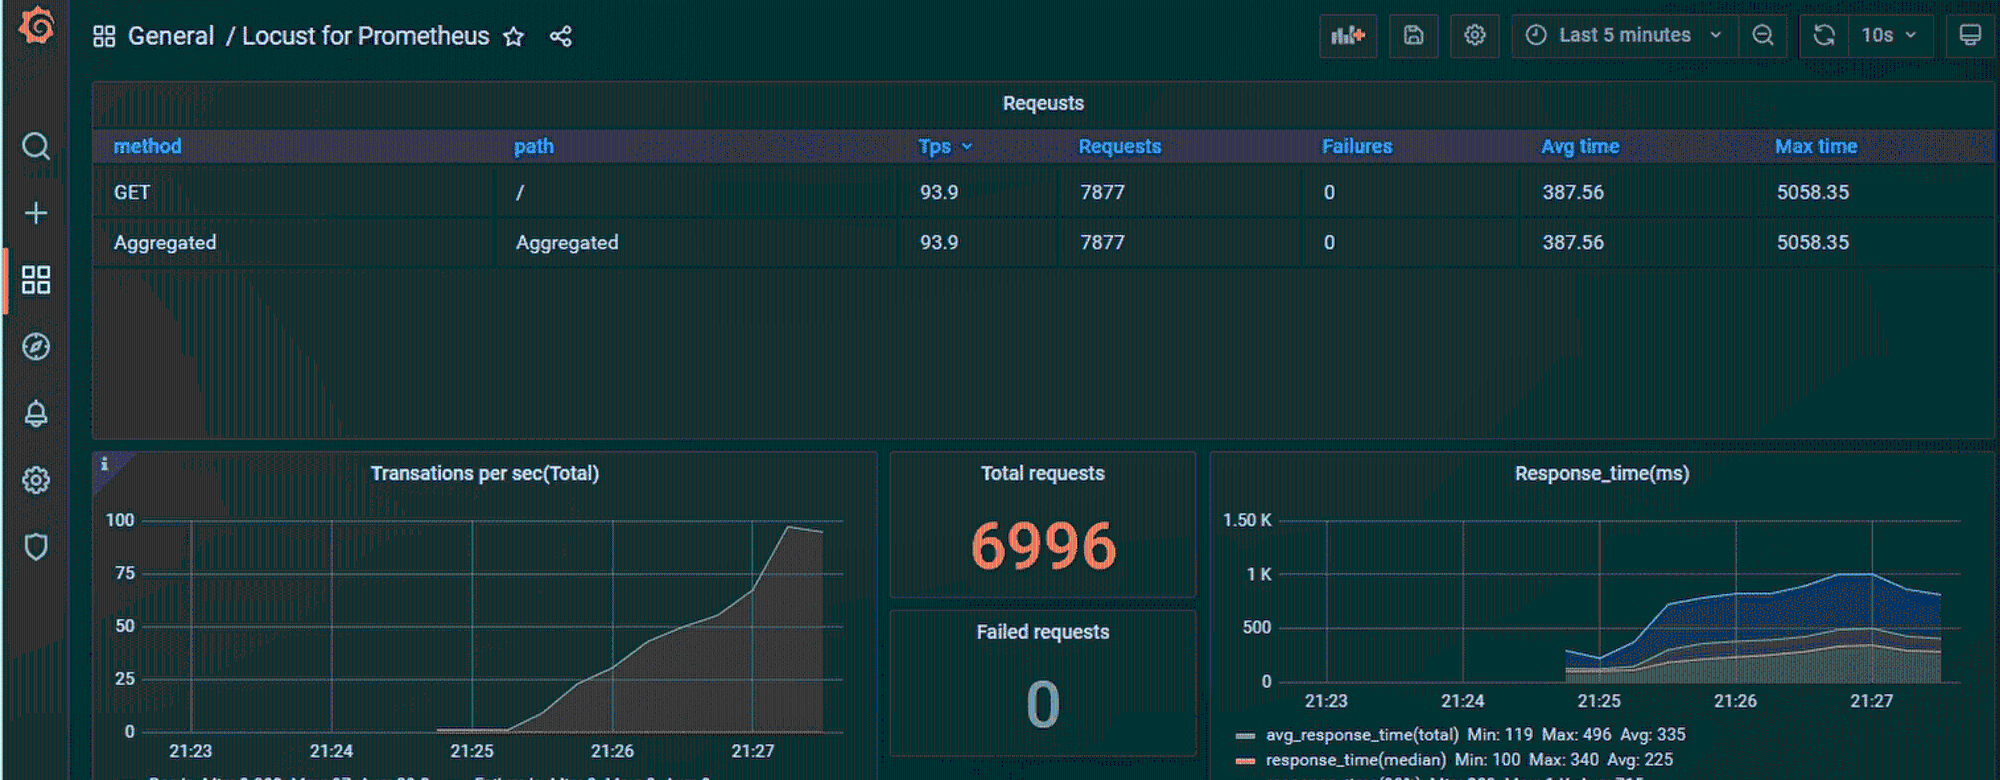The height and width of the screenshot is (780, 2000).
Task: Cycle view mode with monitor icon
Action: point(1969,36)
